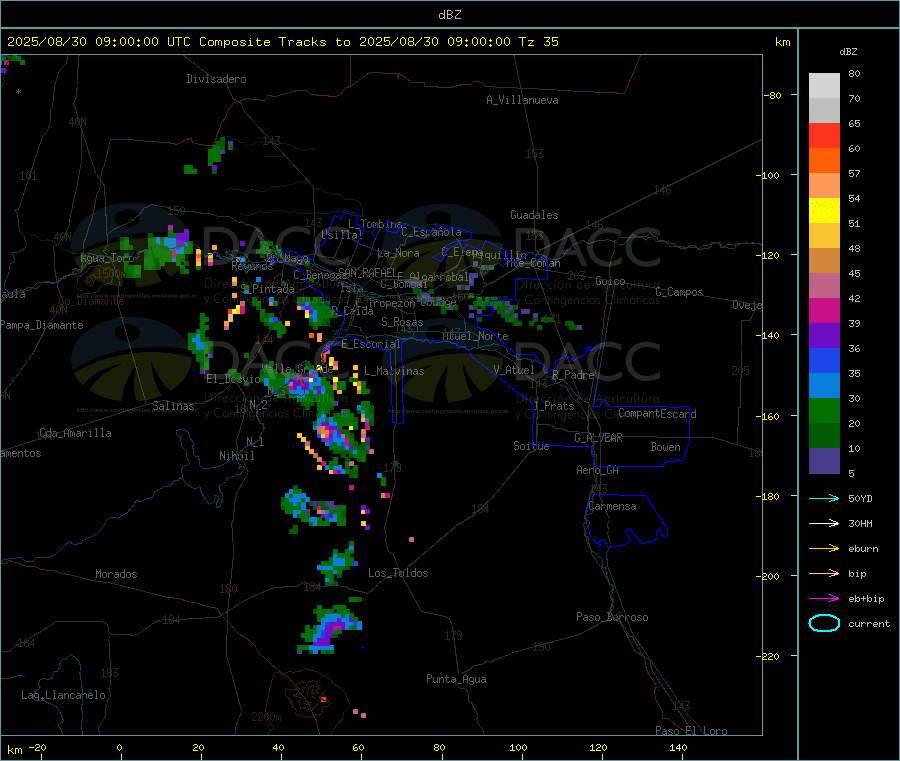Viewport: 900px width, 761px height.
Task: Click the 'current' legend label
Action: tap(869, 624)
